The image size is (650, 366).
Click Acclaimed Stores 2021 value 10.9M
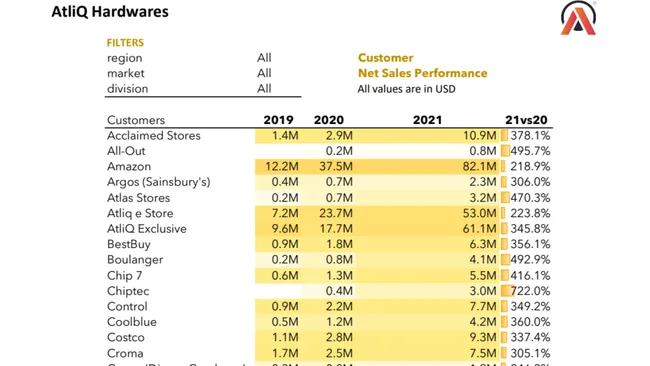(479, 136)
